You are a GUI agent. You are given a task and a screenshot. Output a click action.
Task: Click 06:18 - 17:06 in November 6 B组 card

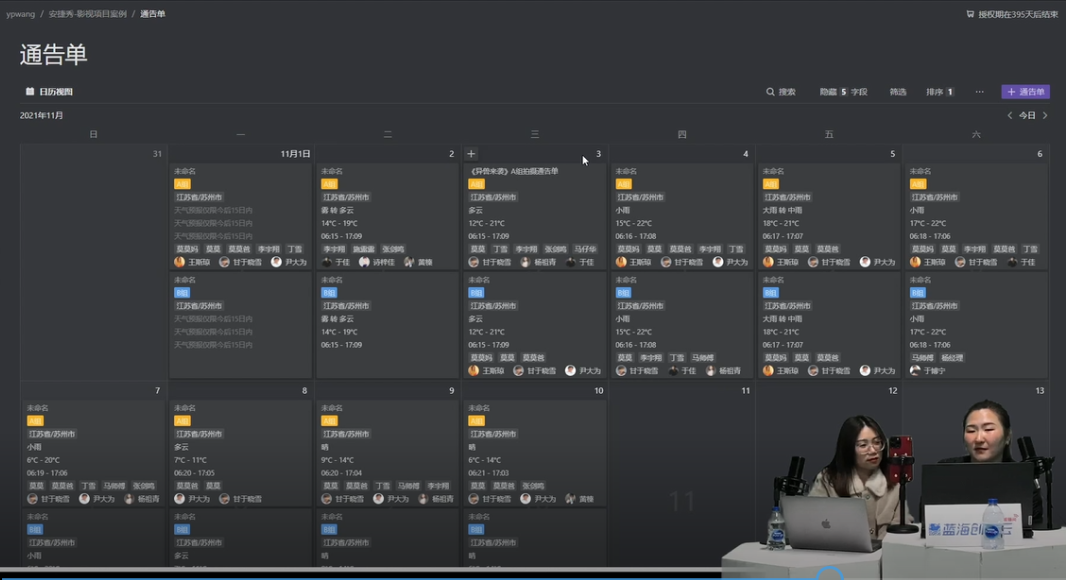coord(931,345)
